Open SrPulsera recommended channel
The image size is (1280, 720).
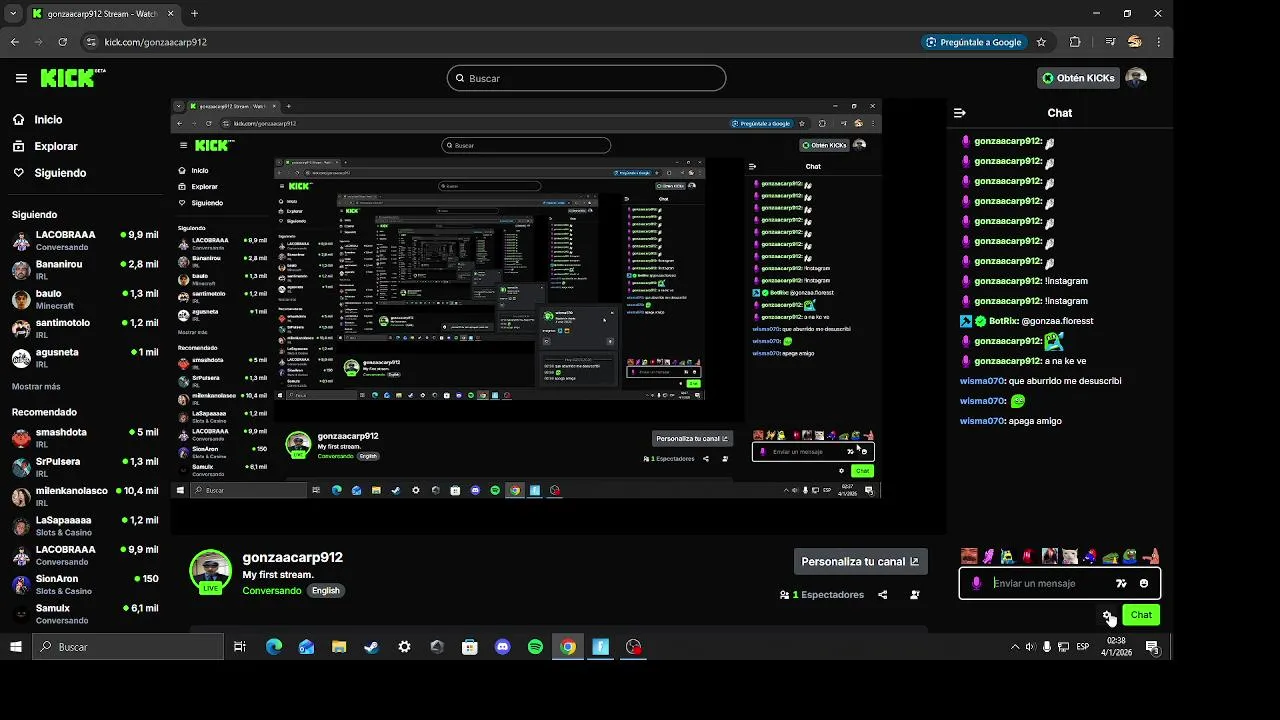click(x=85, y=467)
